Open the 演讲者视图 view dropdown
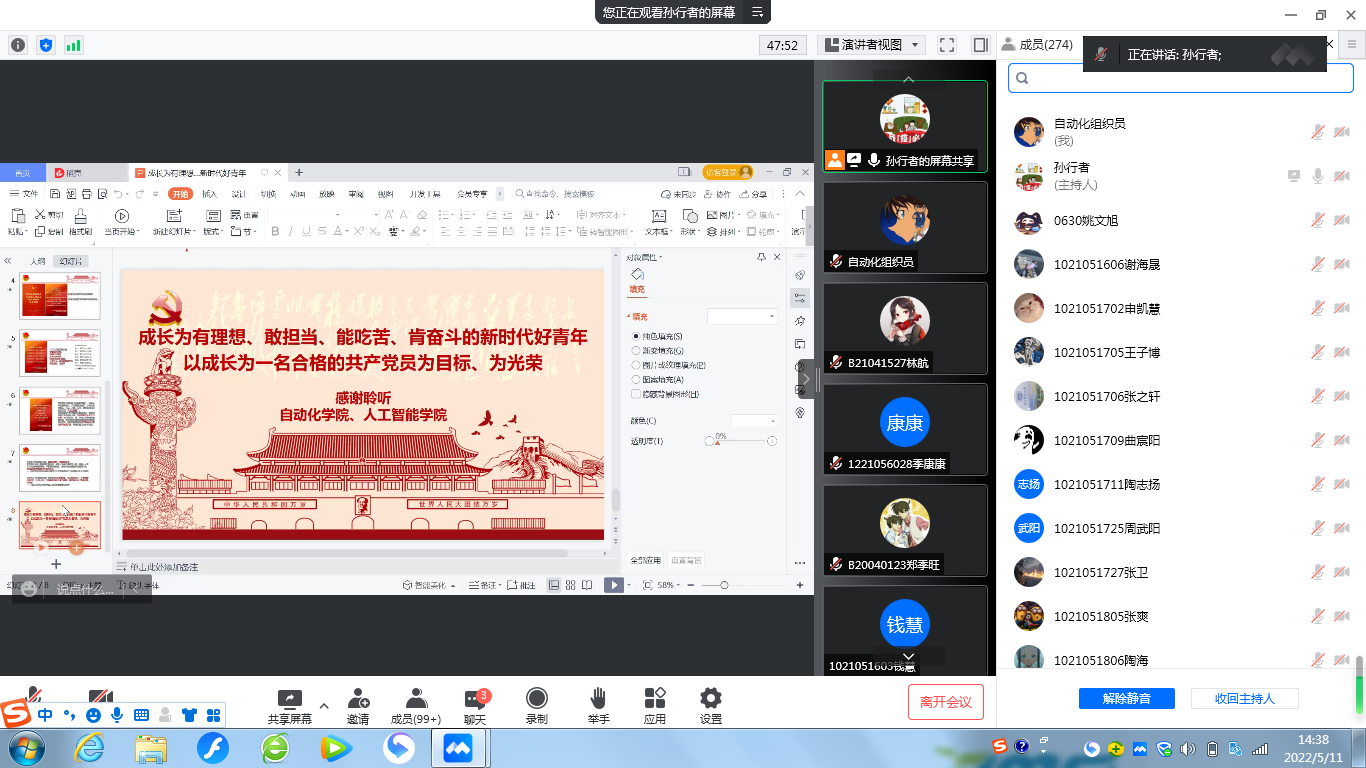The width and height of the screenshot is (1366, 768). pos(871,45)
